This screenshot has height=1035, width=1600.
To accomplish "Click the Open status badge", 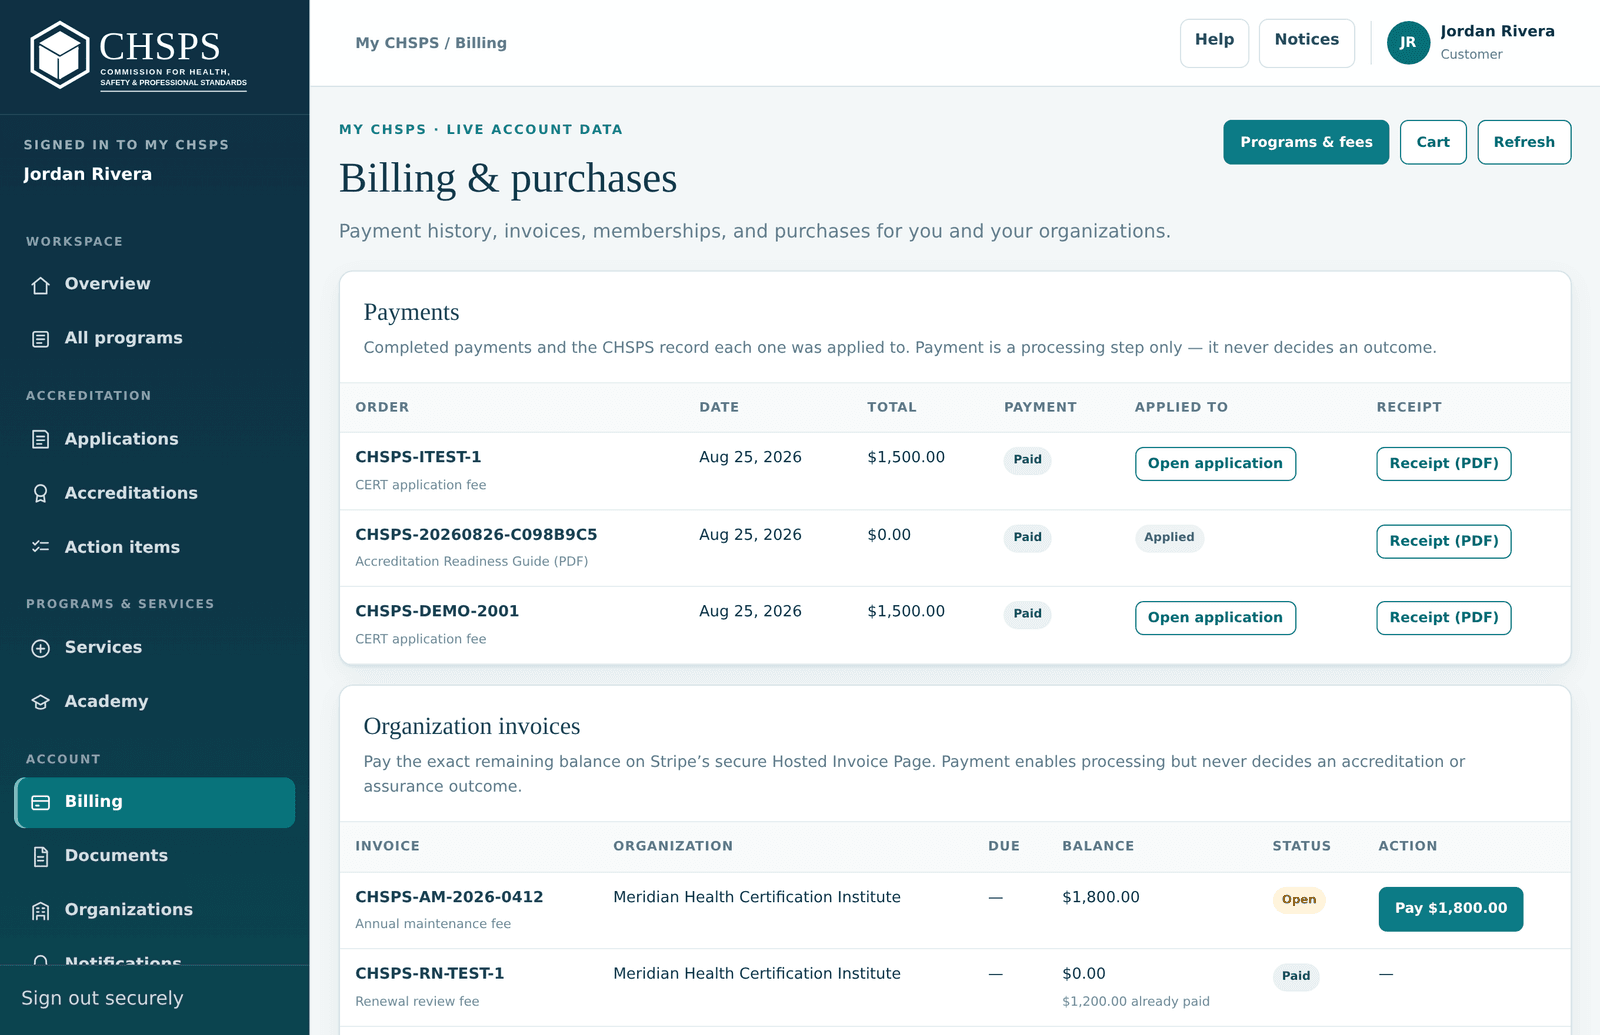I will click(1299, 900).
